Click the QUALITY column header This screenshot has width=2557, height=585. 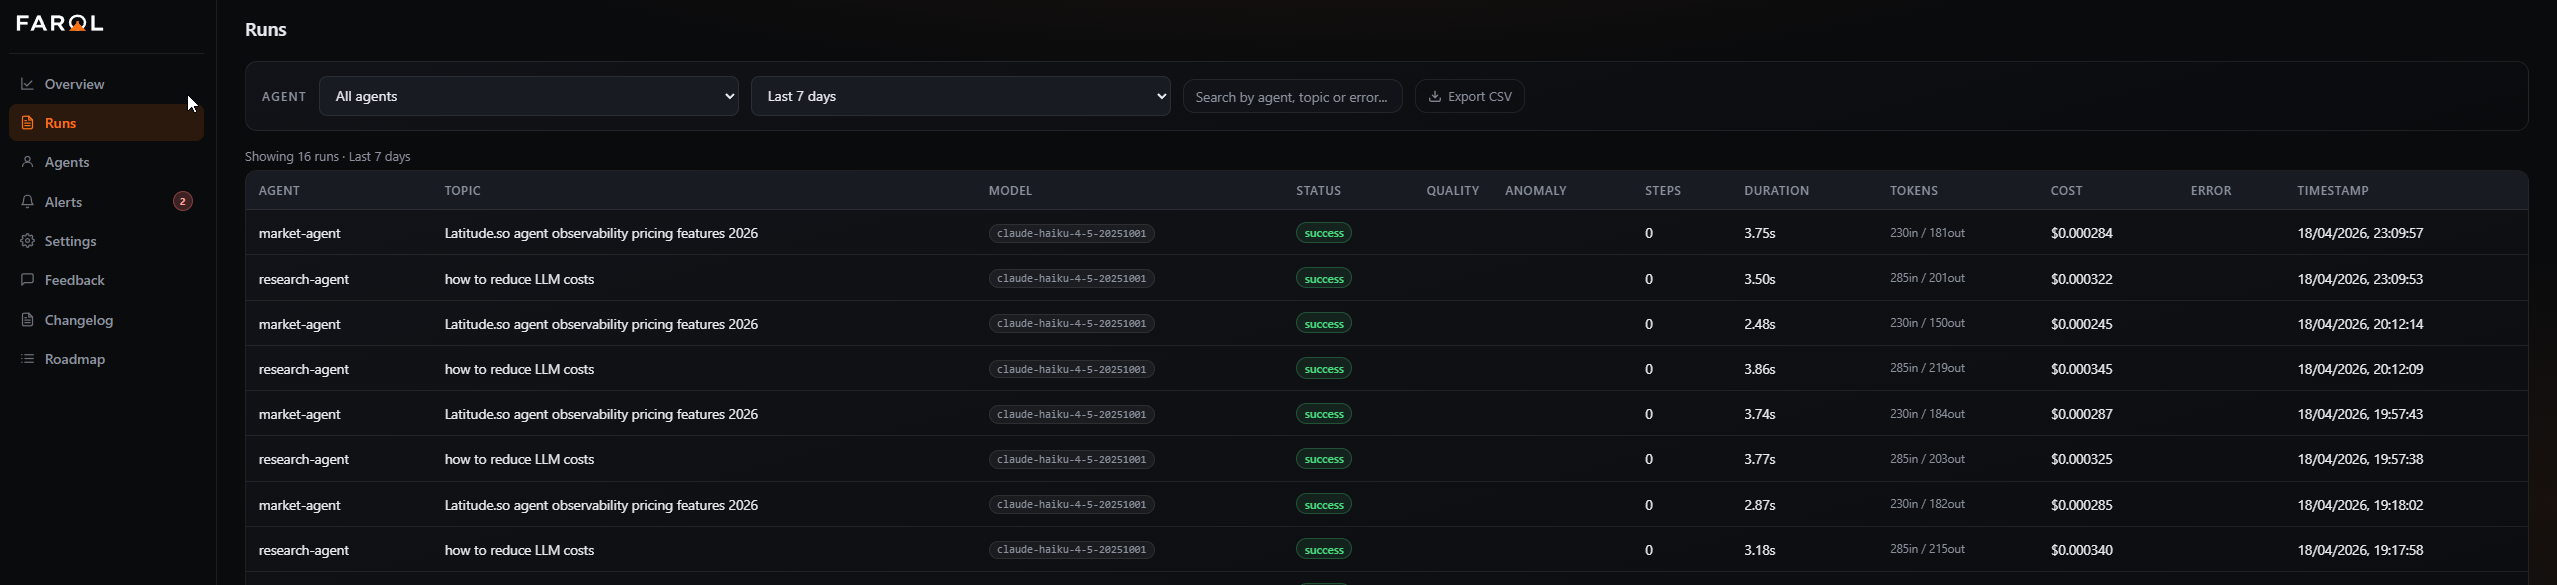click(1453, 191)
